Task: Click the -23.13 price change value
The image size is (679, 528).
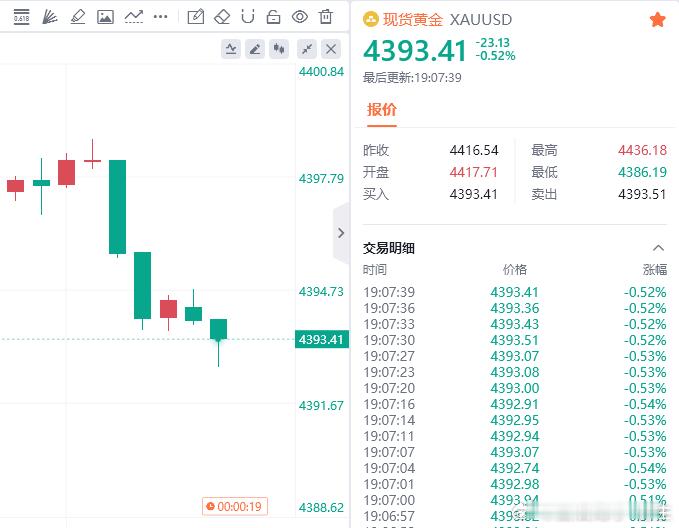Action: click(493, 42)
